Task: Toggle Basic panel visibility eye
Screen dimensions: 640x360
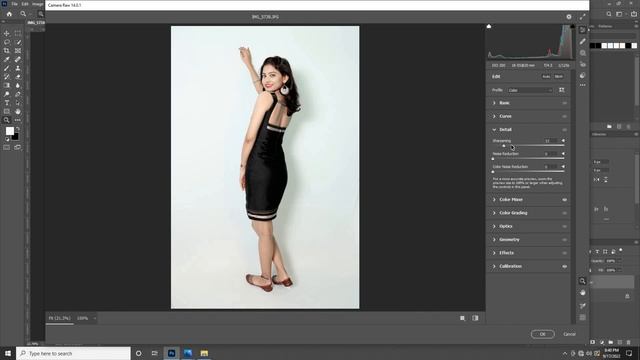Action: tap(564, 103)
